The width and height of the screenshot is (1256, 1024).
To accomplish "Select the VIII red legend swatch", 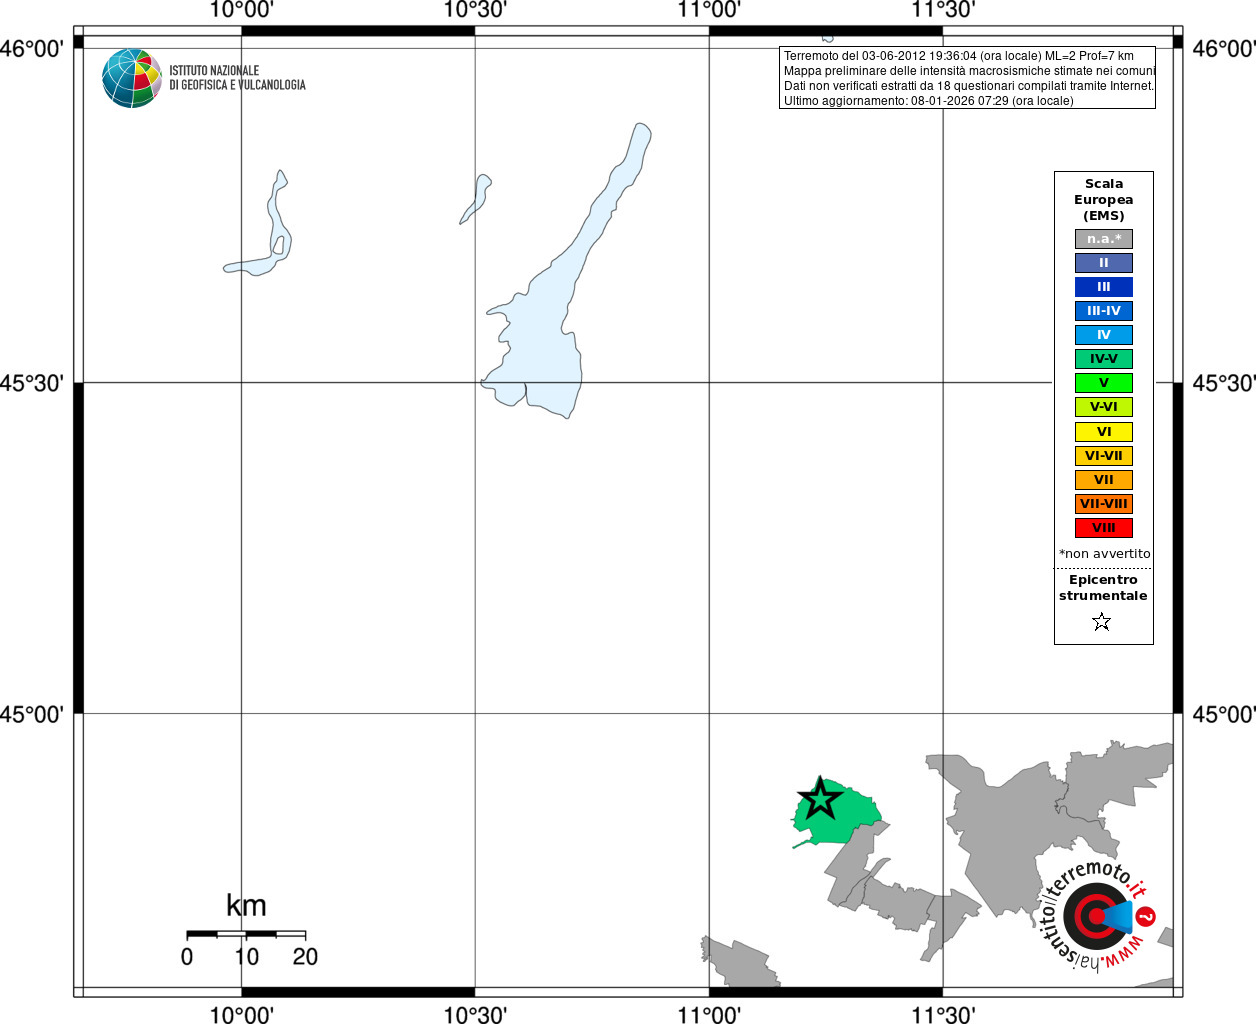I will tap(1104, 528).
